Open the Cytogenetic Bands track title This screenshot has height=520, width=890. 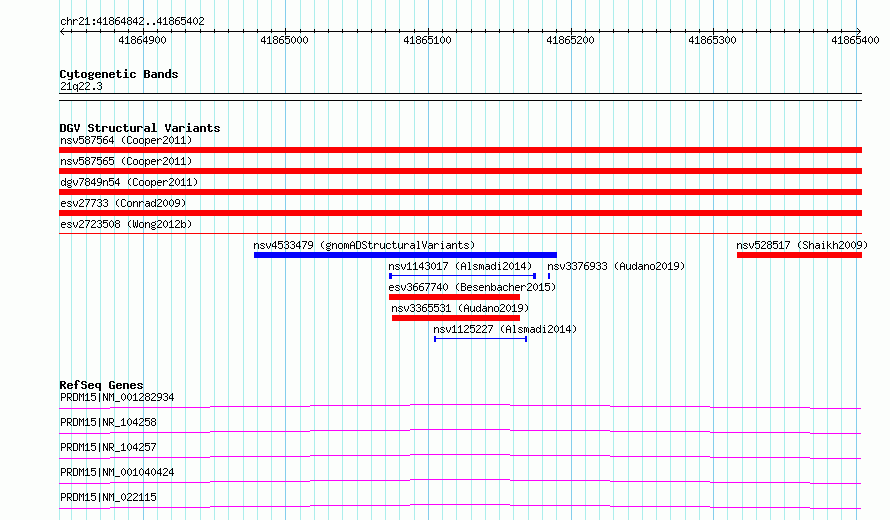pos(119,74)
